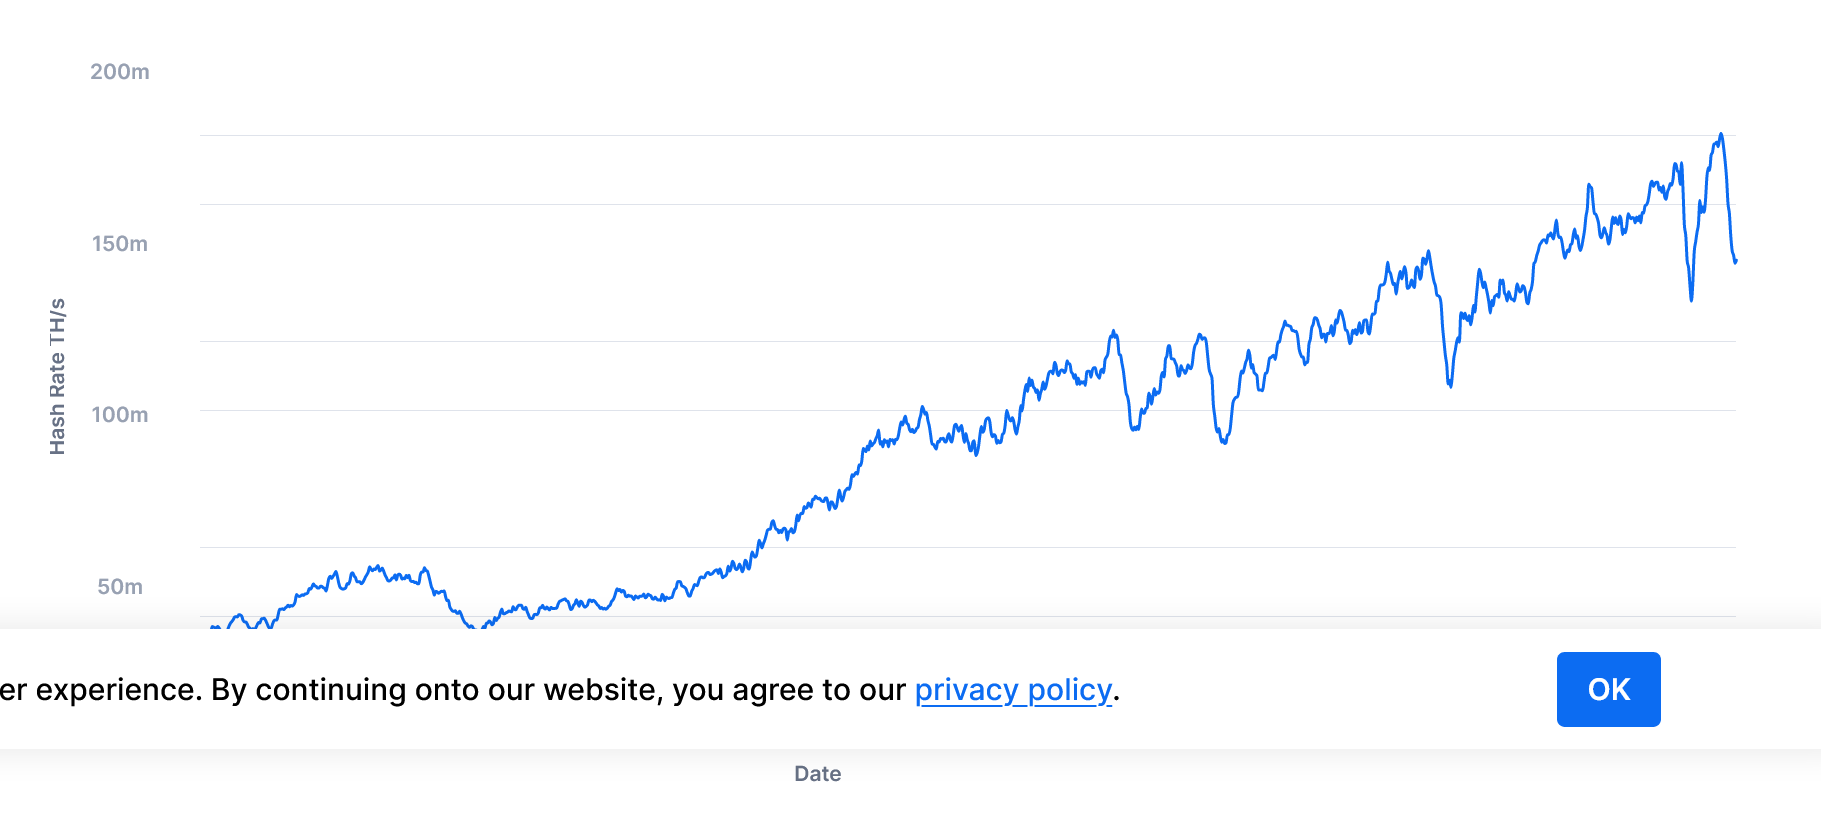The height and width of the screenshot is (814, 1821).
Task: Click the early hump near 50m level
Action: click(x=376, y=568)
